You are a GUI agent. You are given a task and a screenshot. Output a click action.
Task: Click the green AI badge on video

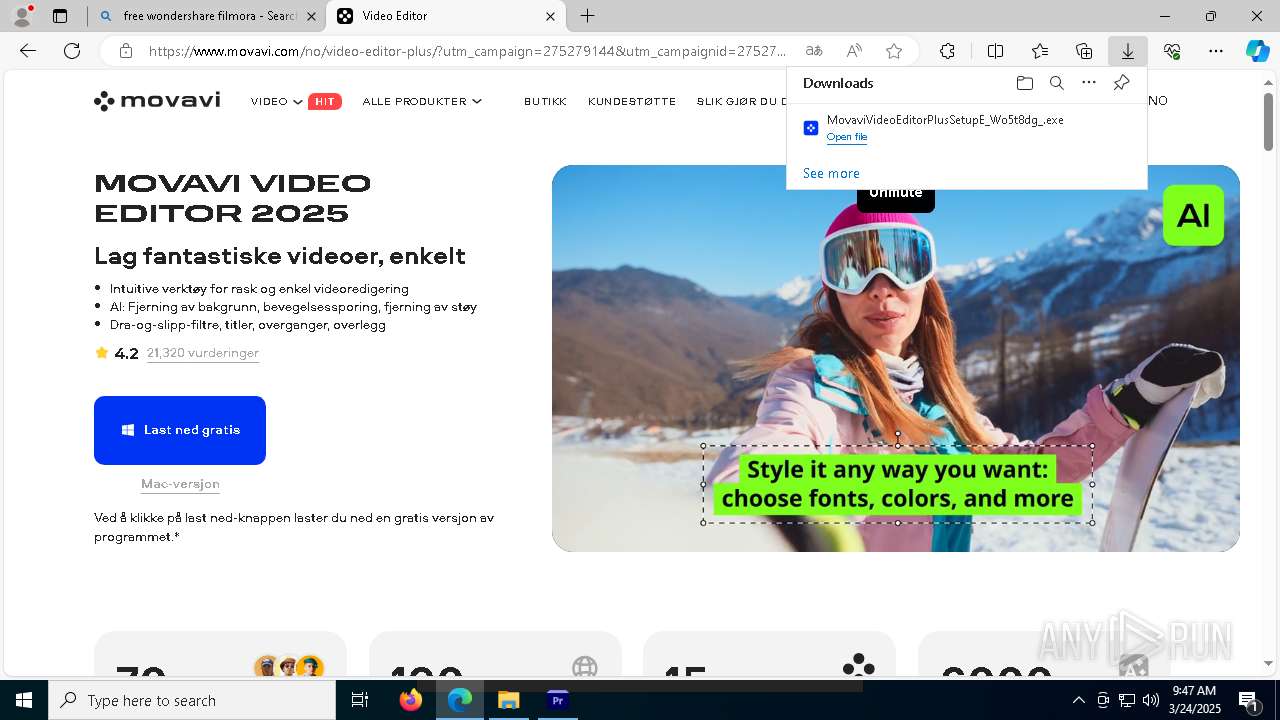1193,215
